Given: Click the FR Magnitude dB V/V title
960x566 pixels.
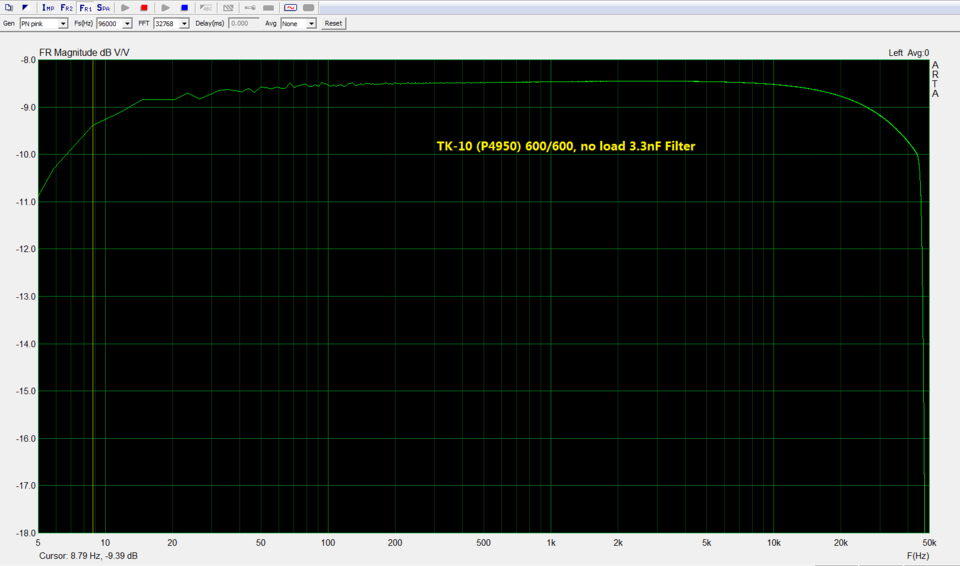Looking at the screenshot, I should point(84,53).
